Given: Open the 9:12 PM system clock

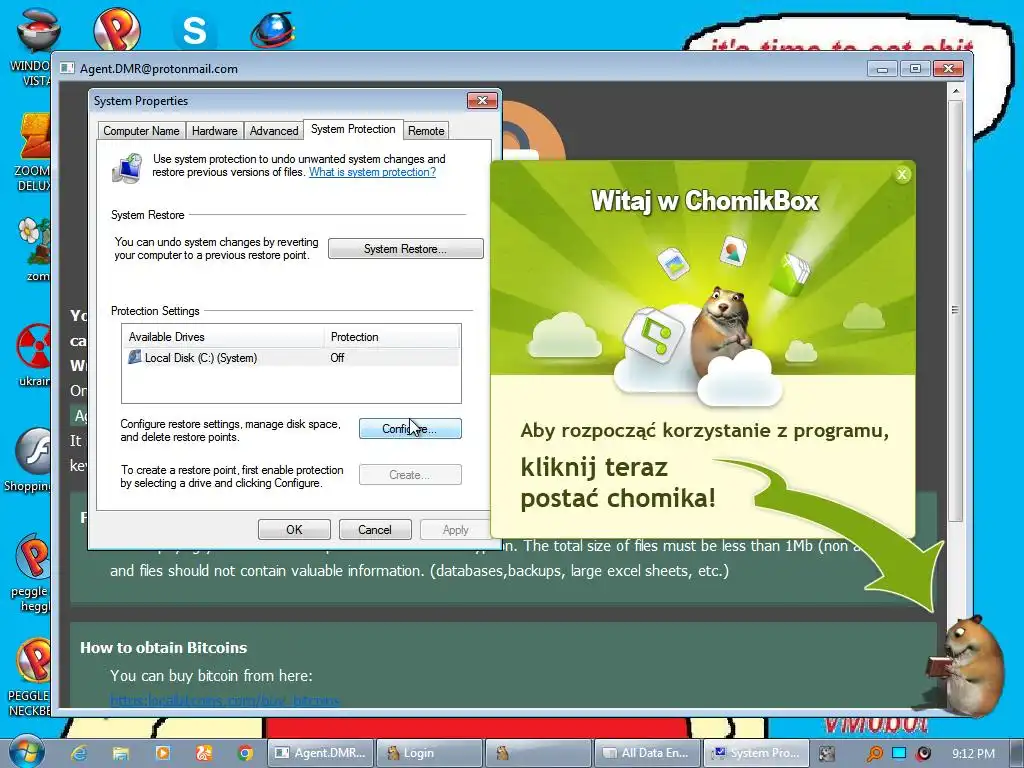Looking at the screenshot, I should pyautogui.click(x=973, y=754).
